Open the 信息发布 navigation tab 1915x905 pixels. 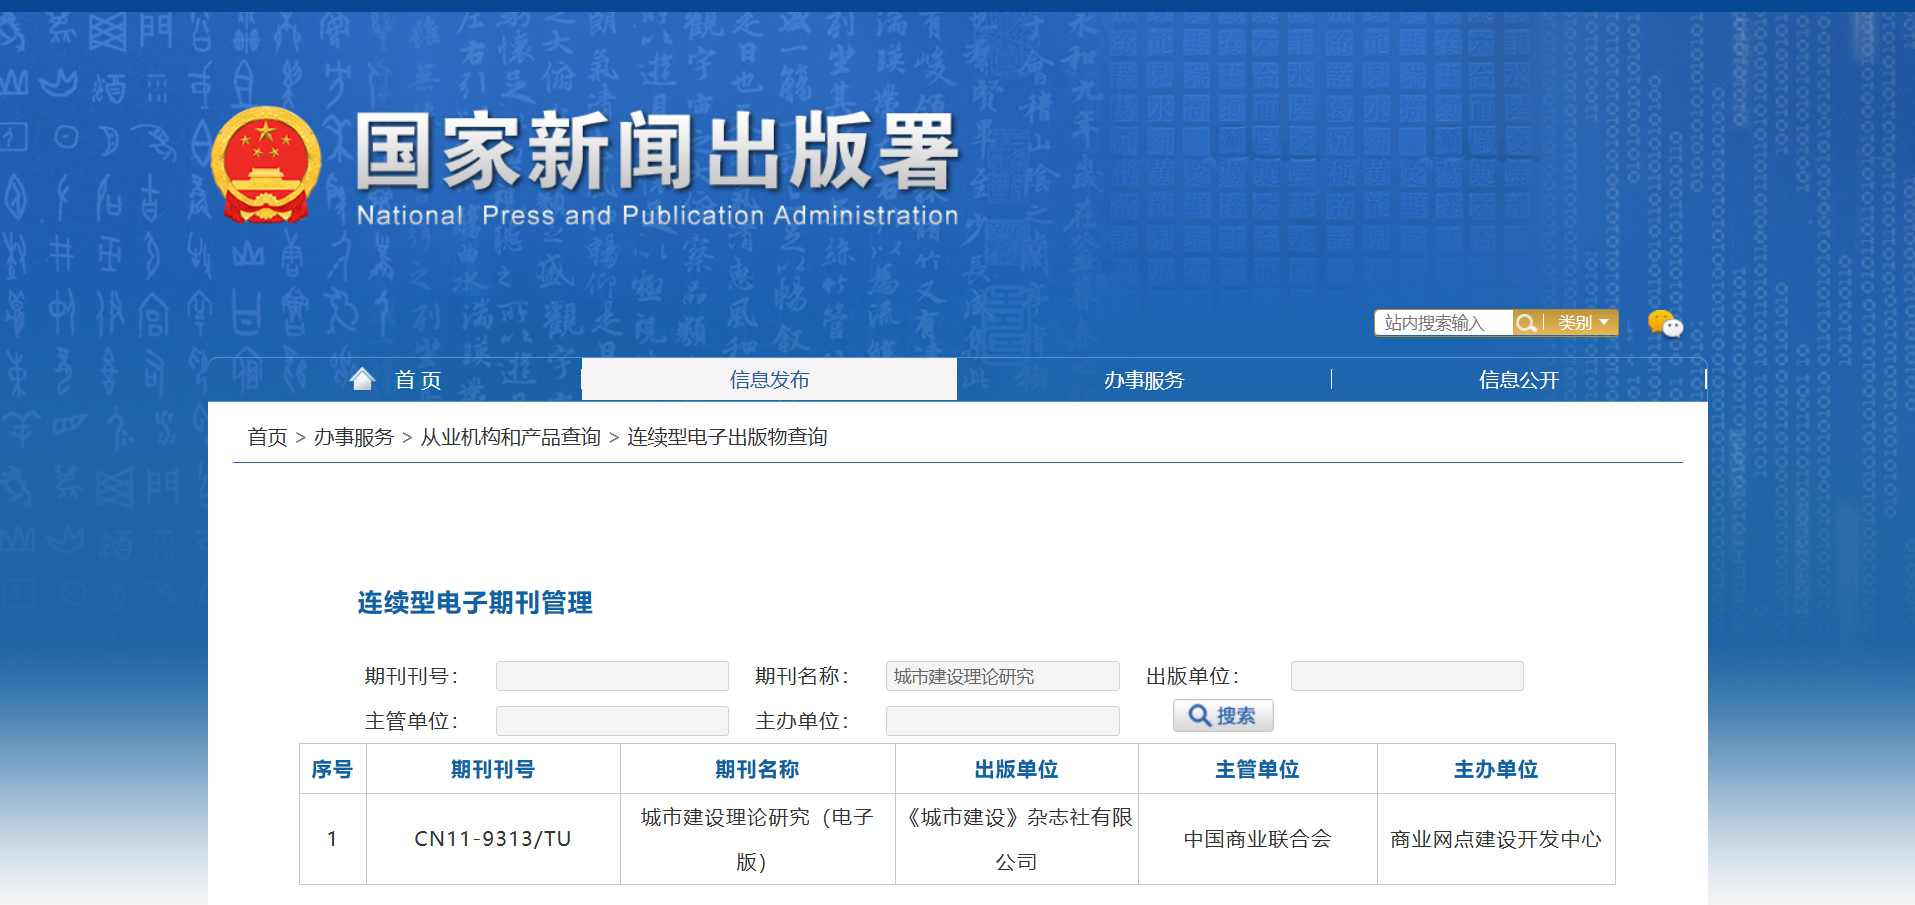tap(769, 380)
